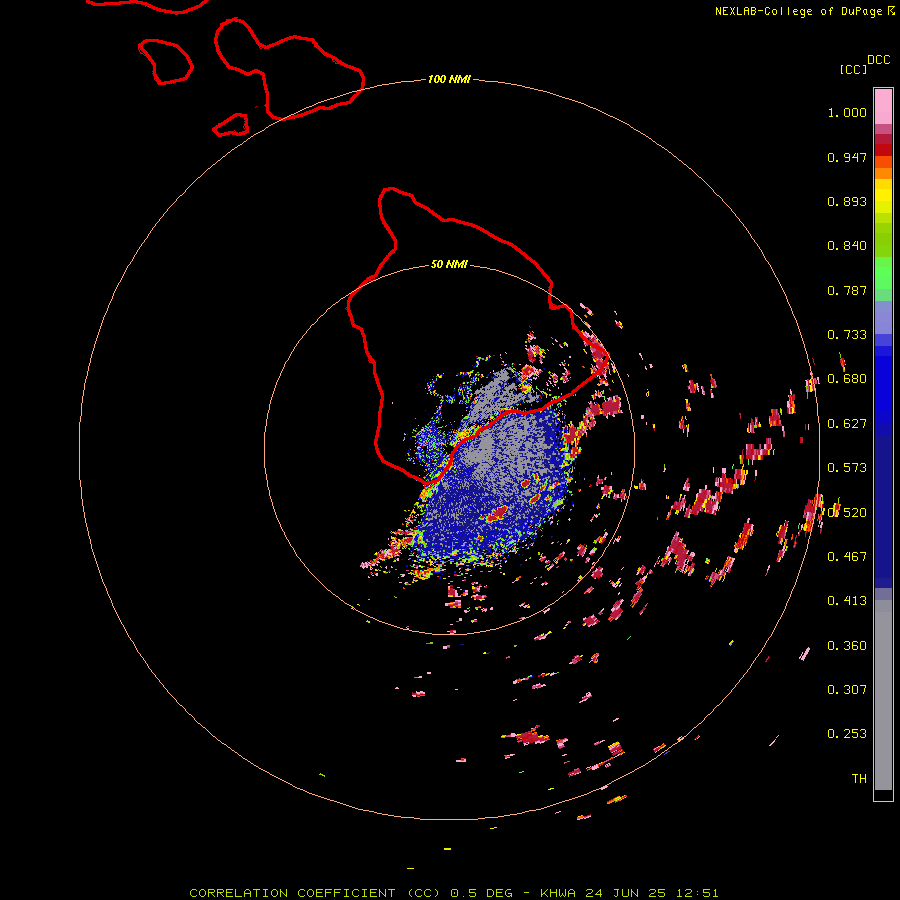Viewport: 900px width, 900px height.
Task: Click the 0.360 scale value
Action: pyautogui.click(x=847, y=646)
